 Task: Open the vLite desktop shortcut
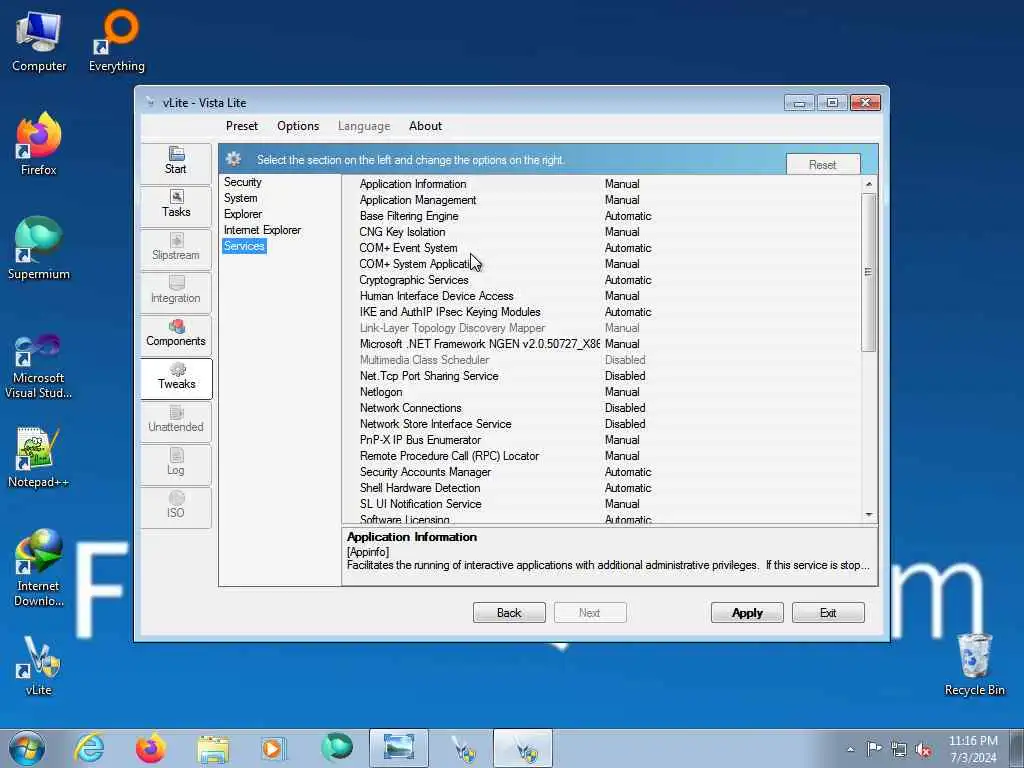[x=39, y=666]
